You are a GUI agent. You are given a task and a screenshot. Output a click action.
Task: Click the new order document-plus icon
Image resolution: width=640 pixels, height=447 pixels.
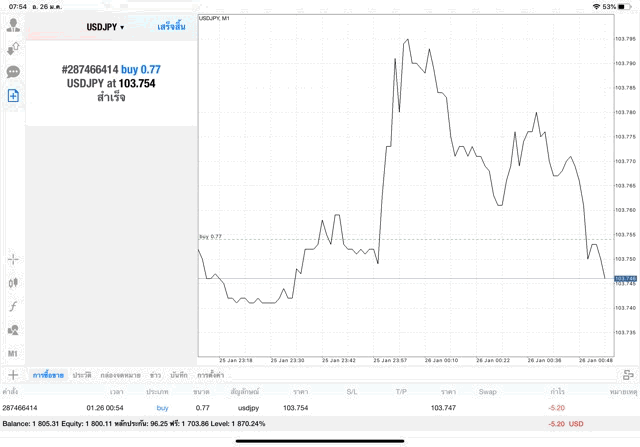coord(13,96)
